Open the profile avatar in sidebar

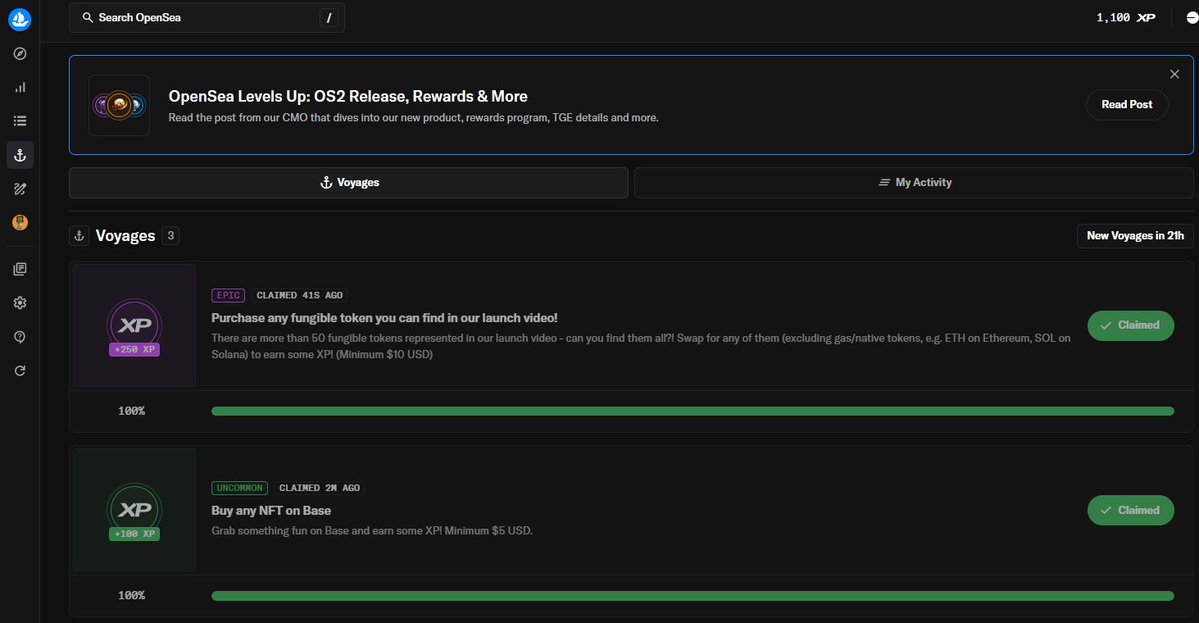(20, 222)
